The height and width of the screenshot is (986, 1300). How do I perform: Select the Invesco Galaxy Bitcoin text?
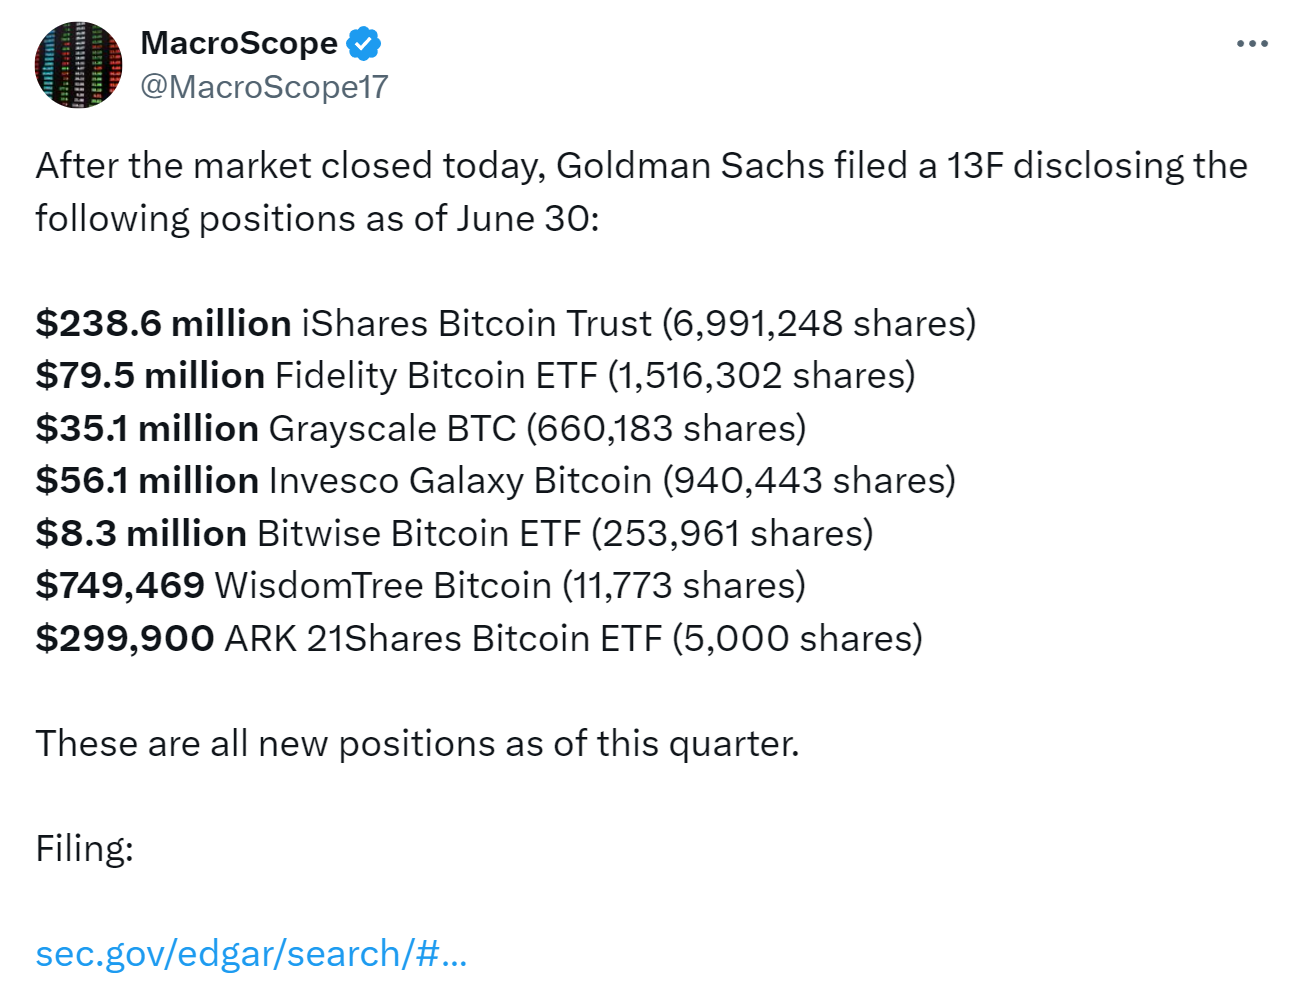pyautogui.click(x=460, y=481)
